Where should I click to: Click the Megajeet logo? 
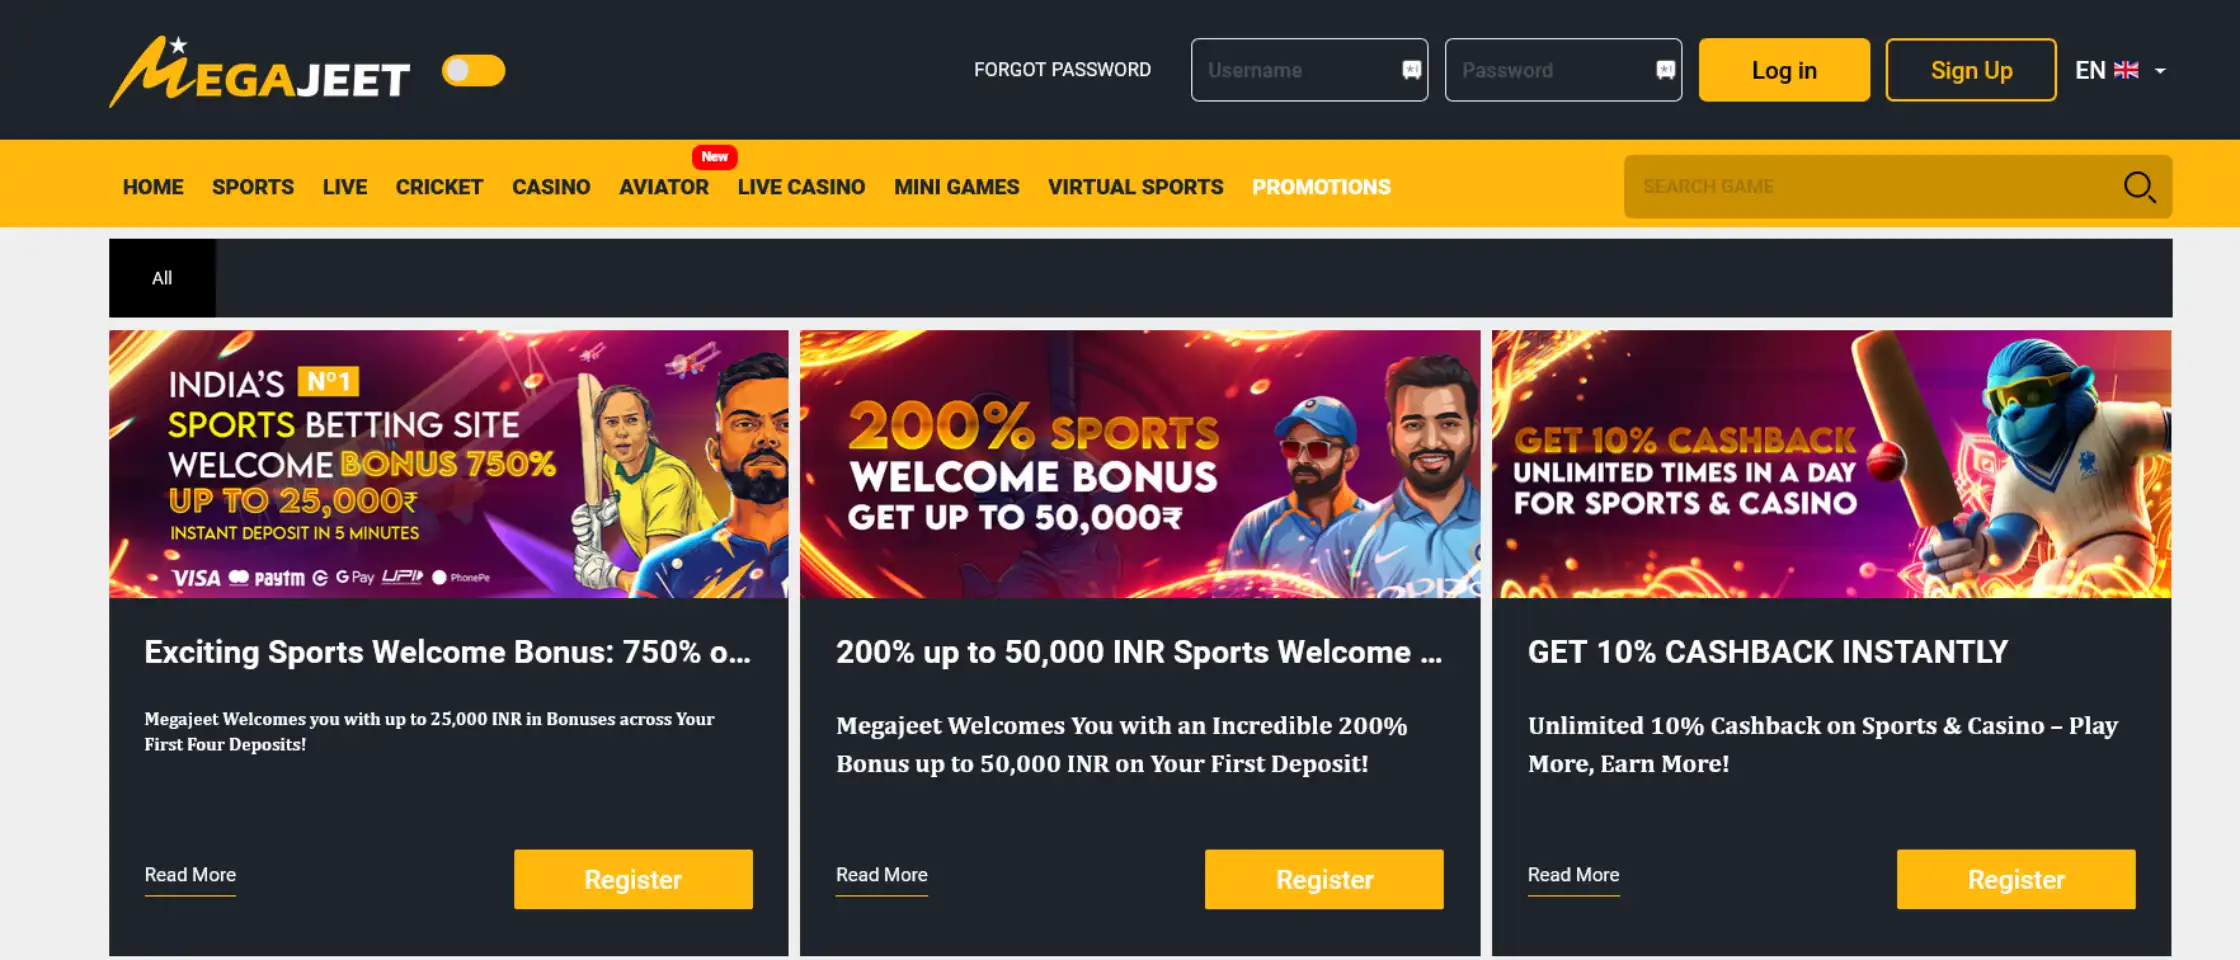pos(260,71)
